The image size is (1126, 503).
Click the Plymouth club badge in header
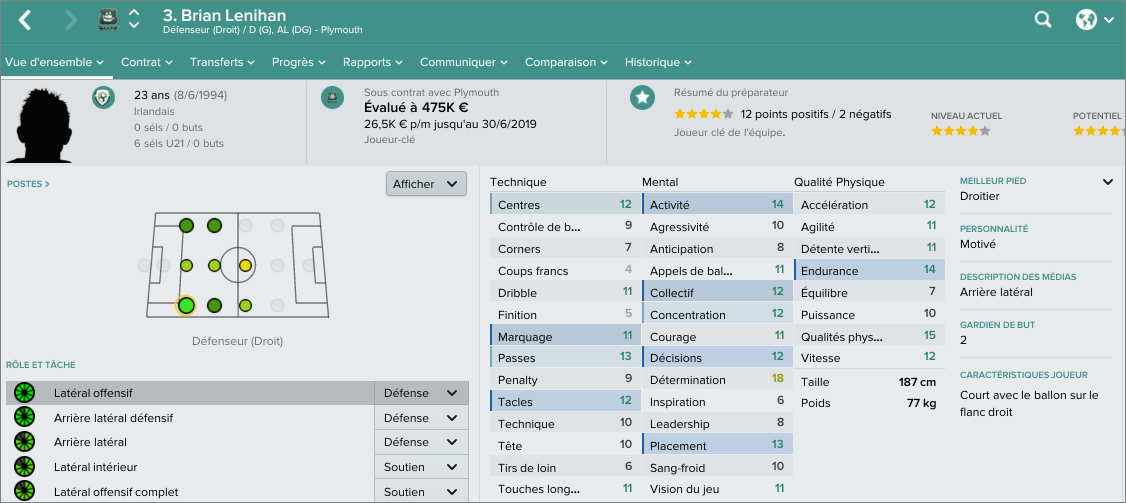pos(107,19)
